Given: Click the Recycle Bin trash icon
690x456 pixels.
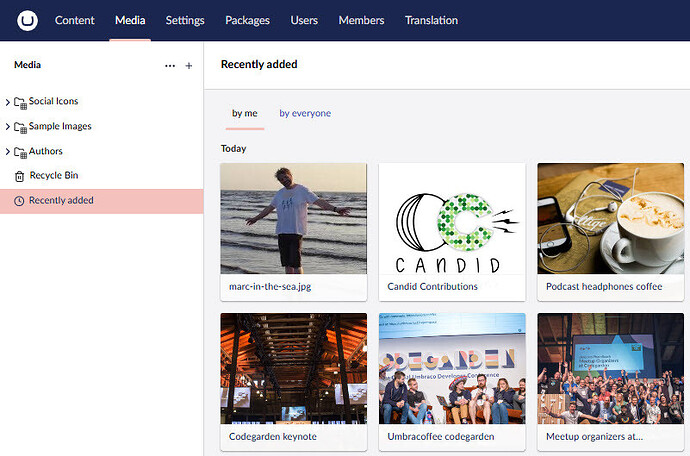Looking at the screenshot, I should click(x=19, y=176).
